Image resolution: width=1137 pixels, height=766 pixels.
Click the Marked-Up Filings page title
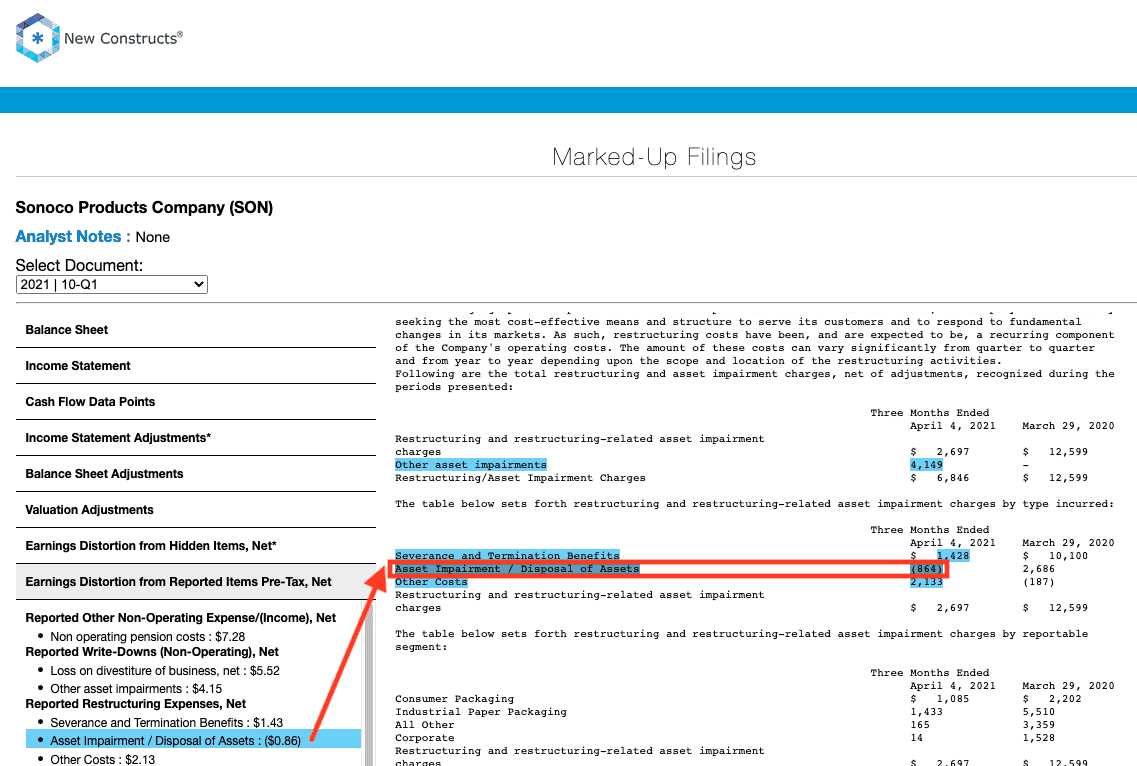[654, 157]
